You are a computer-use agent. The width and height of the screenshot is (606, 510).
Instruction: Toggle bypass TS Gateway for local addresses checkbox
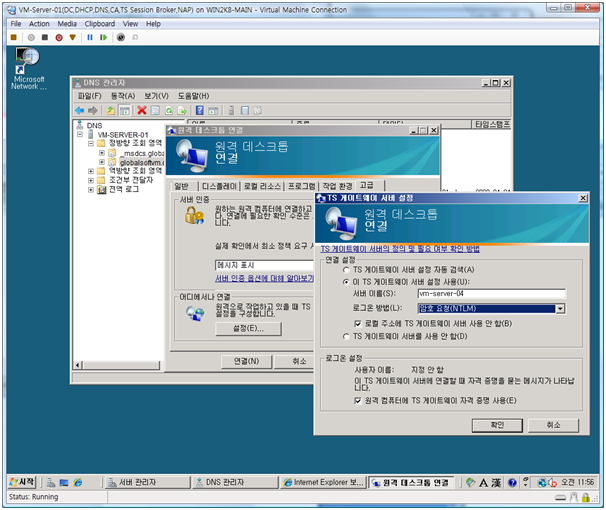(357, 323)
